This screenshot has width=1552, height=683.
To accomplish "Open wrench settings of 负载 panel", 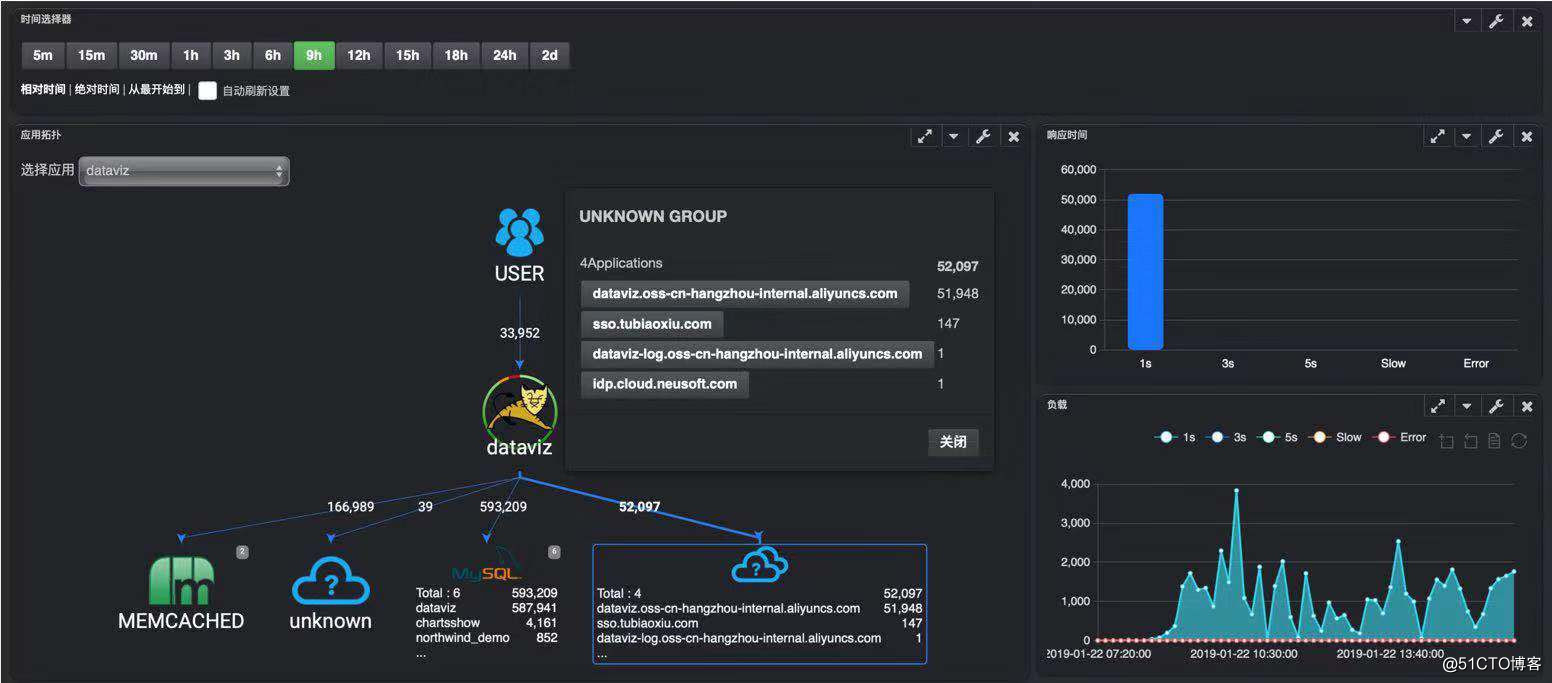I will point(1496,406).
